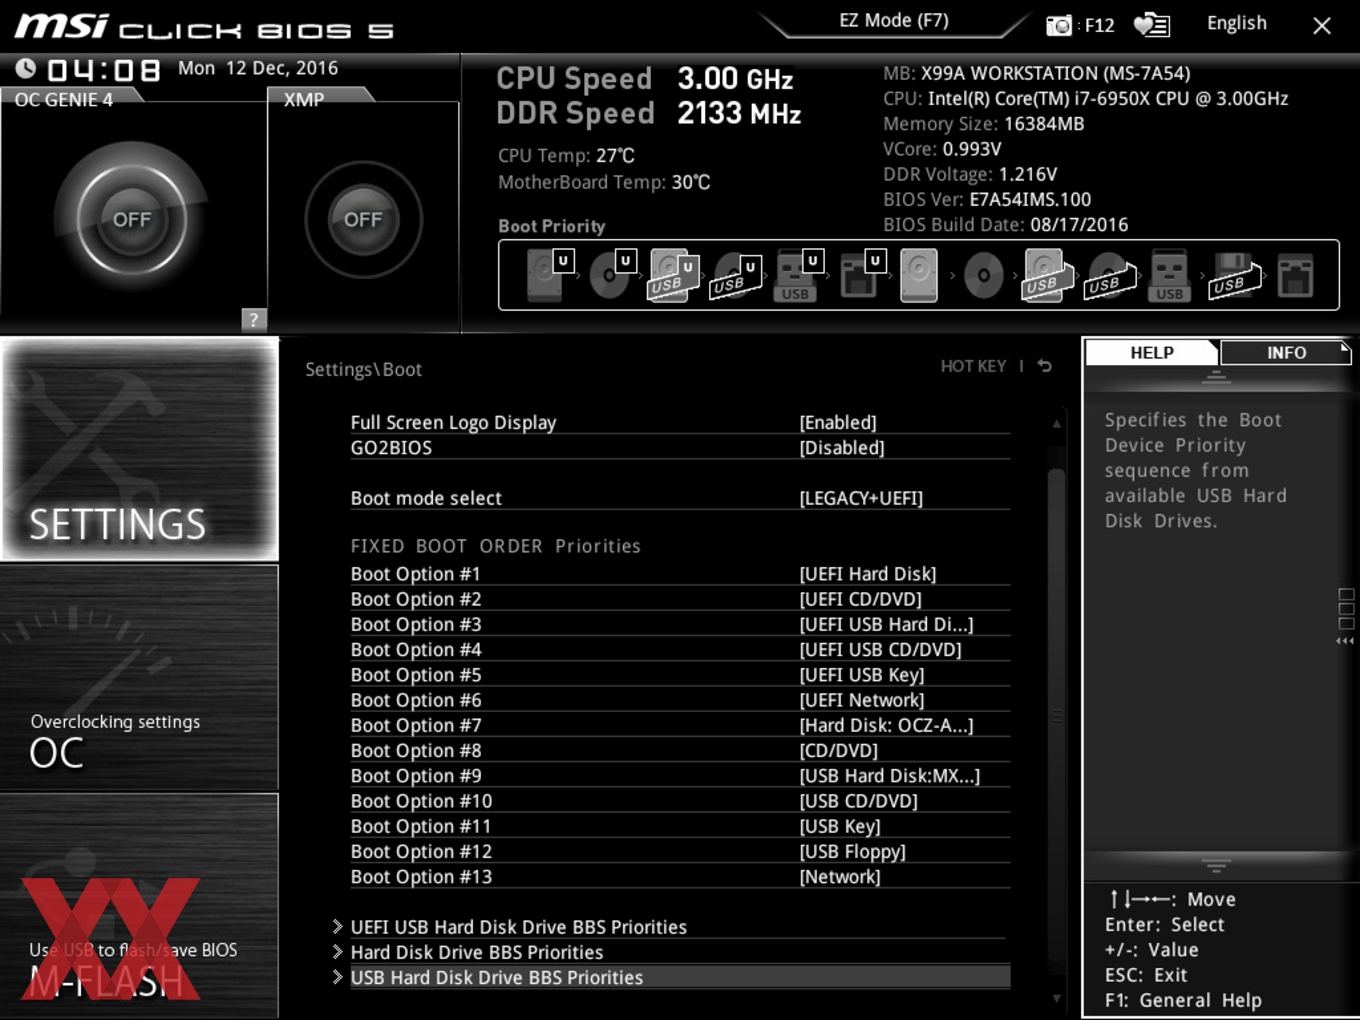Switch to the INFO tab
1360x1020 pixels.
[x=1286, y=352]
